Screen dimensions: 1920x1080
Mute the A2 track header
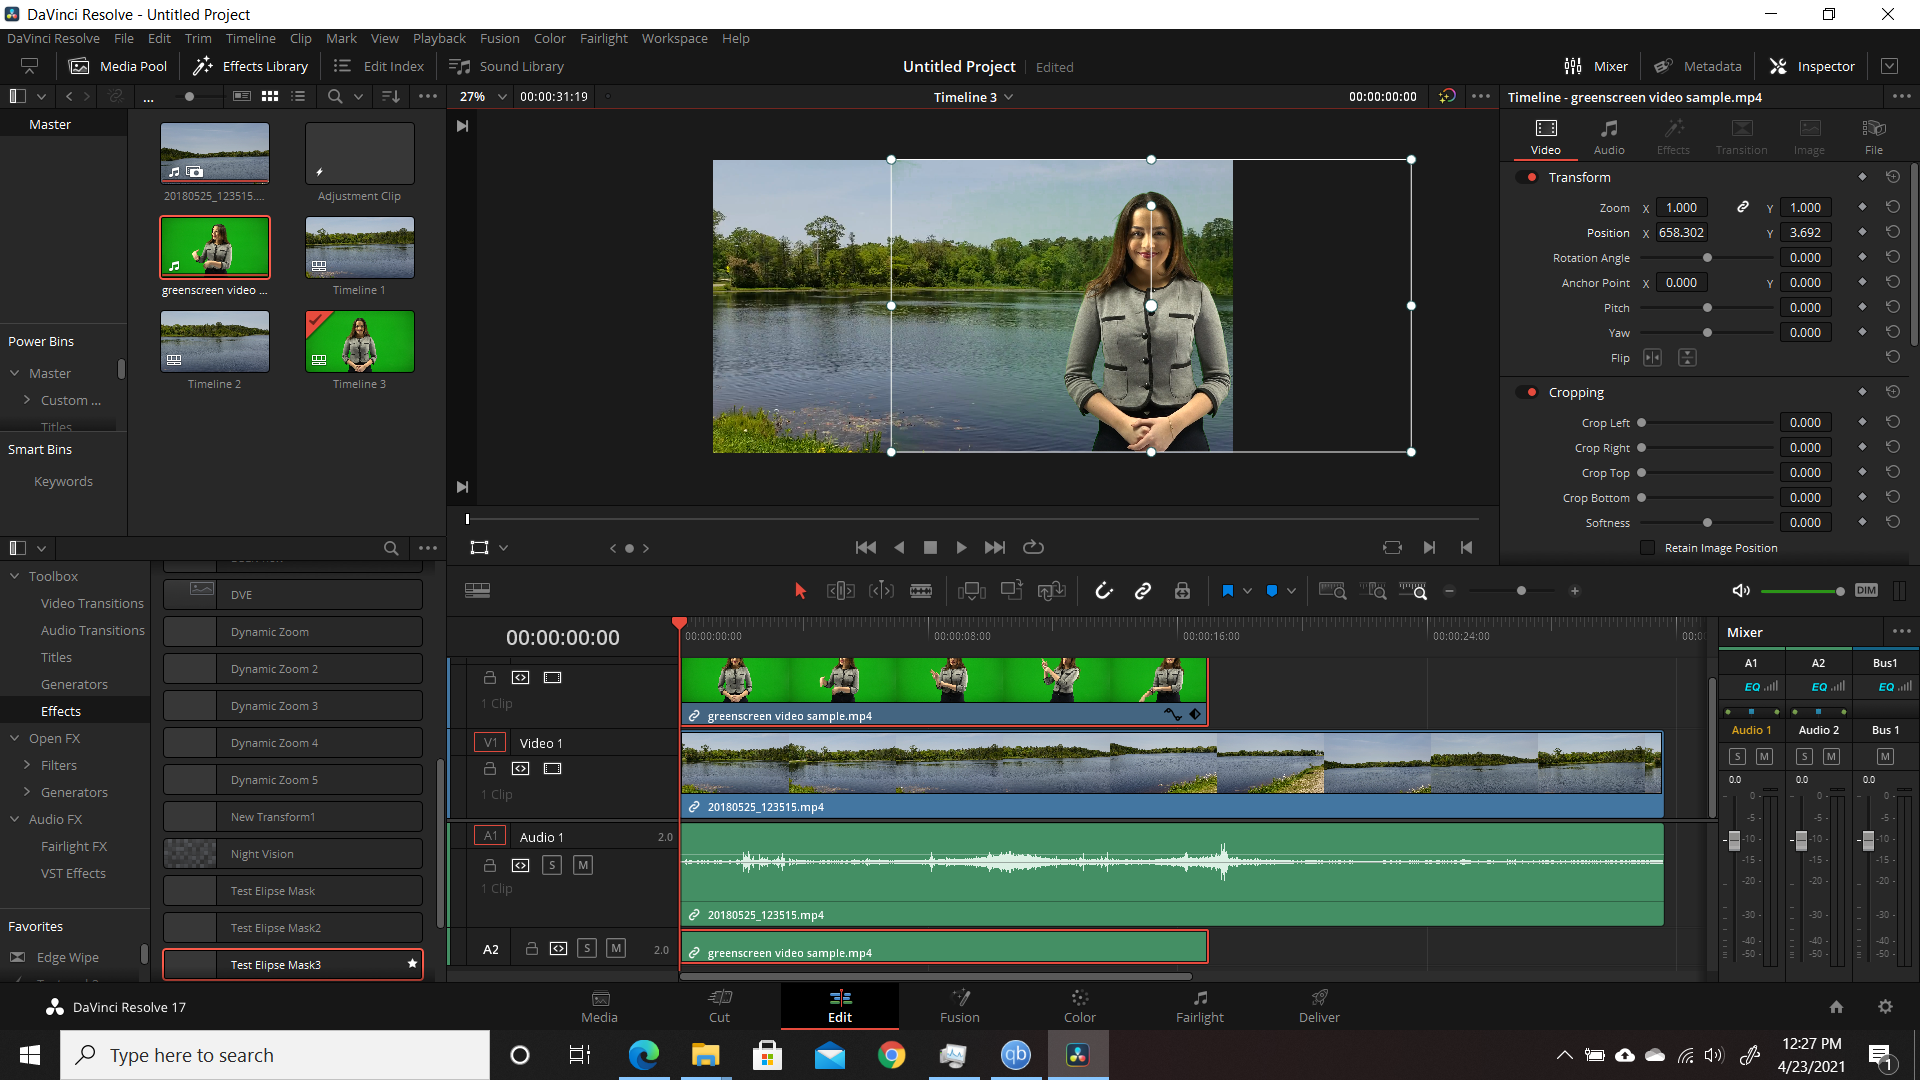click(x=616, y=948)
